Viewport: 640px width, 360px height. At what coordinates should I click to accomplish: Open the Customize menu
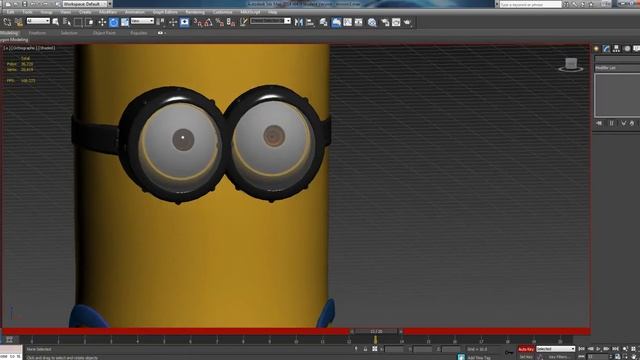[x=222, y=12]
